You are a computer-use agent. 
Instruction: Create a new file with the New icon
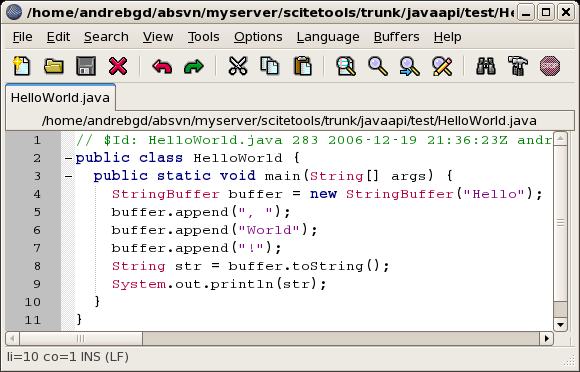pos(21,67)
